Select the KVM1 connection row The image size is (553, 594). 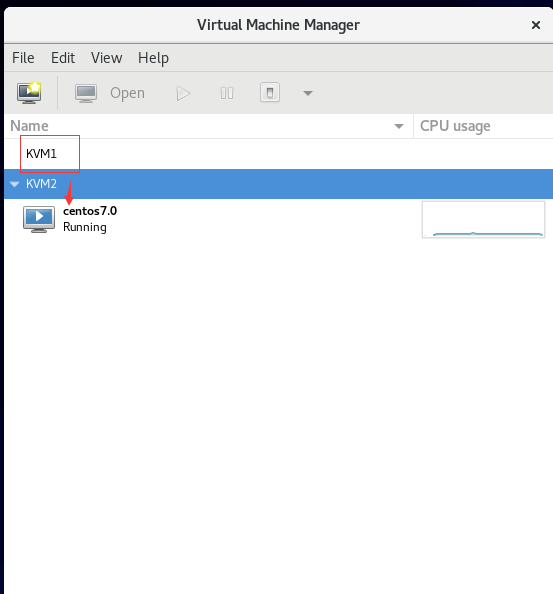(278, 154)
